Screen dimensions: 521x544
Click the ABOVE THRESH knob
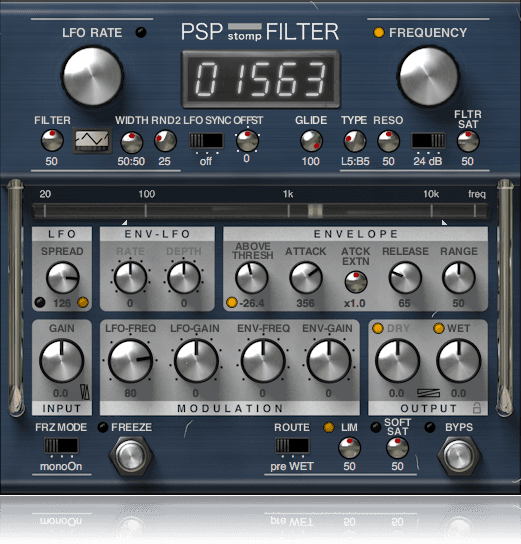pos(251,278)
